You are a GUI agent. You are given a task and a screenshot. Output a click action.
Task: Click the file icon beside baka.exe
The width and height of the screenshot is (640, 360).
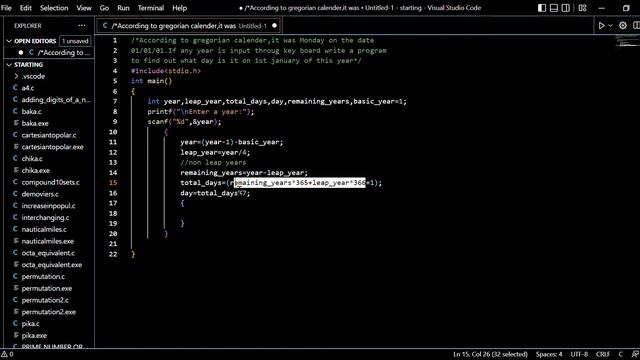coord(16,123)
